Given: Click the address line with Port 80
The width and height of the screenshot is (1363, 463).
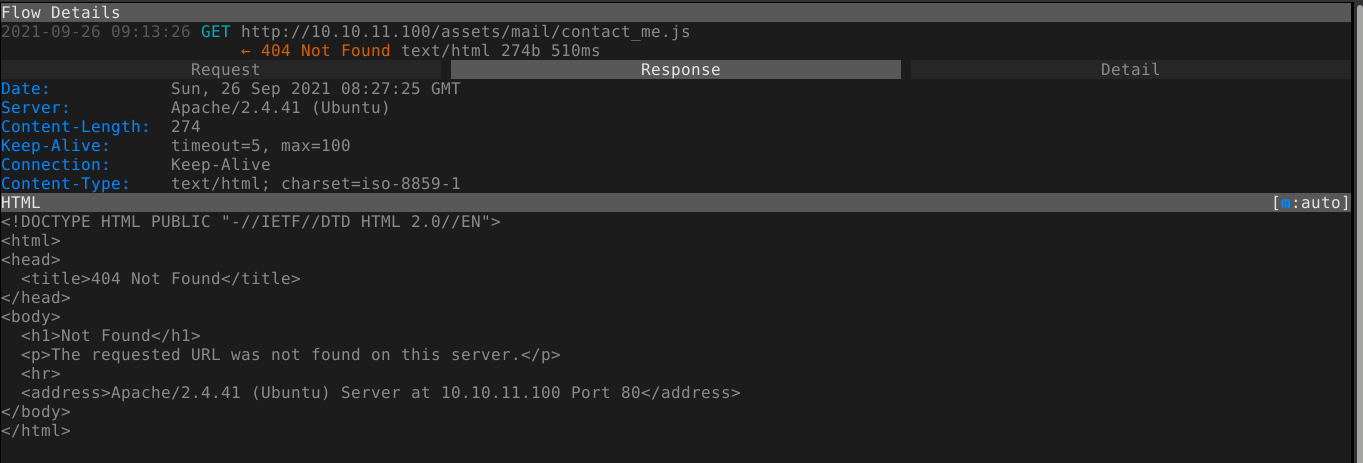Looking at the screenshot, I should coord(380,393).
